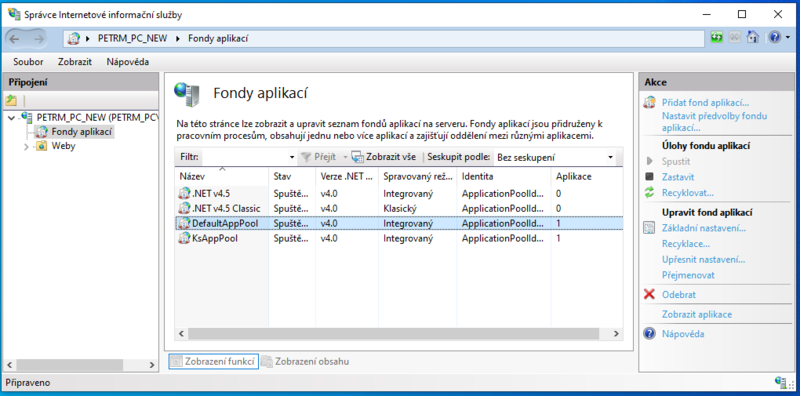Click the Back navigation arrow
800x396 pixels.
point(14,38)
